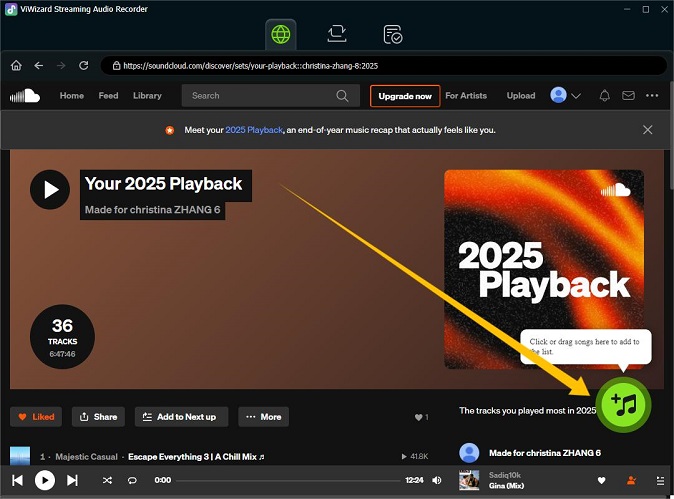Viewport: 674px width, 499px height.
Task: Click Add to Next up button
Action: click(181, 416)
